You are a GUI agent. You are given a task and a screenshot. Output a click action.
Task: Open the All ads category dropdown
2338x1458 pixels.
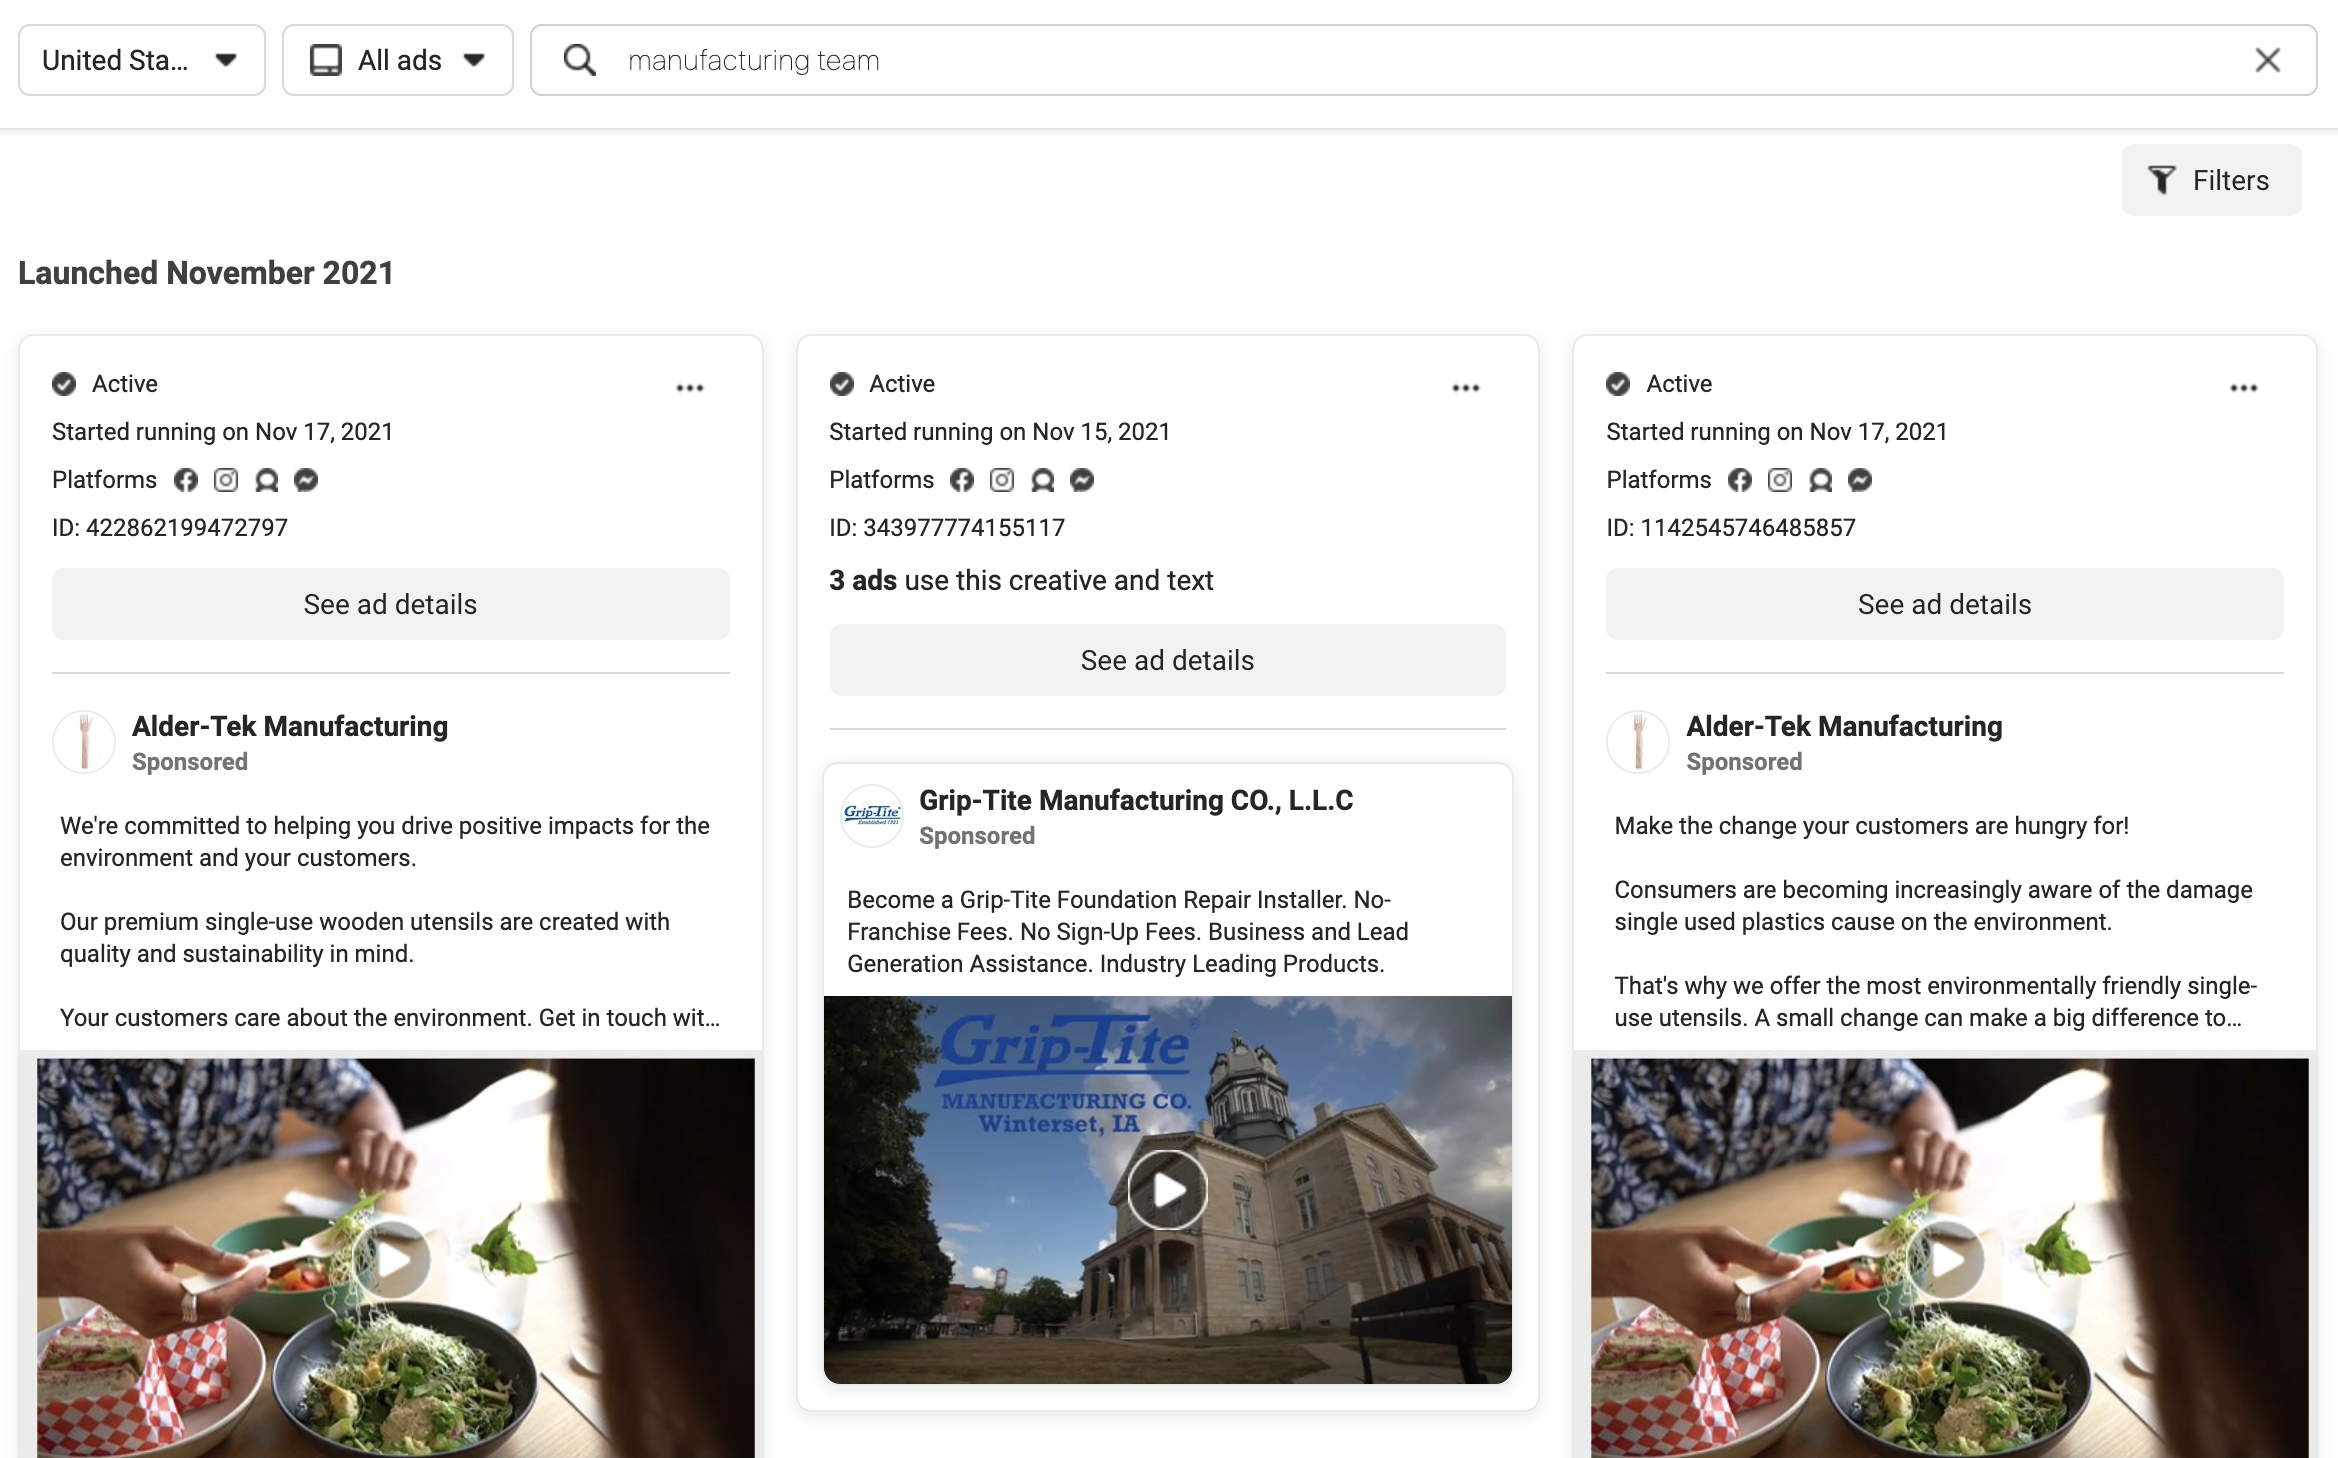(x=397, y=60)
